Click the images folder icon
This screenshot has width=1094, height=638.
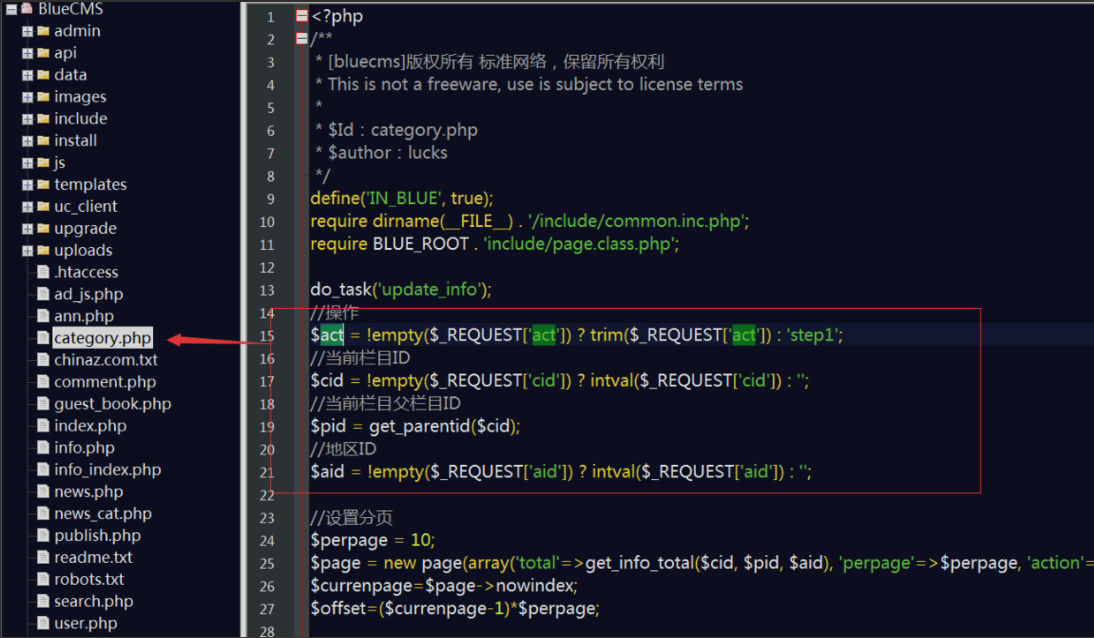[43, 96]
